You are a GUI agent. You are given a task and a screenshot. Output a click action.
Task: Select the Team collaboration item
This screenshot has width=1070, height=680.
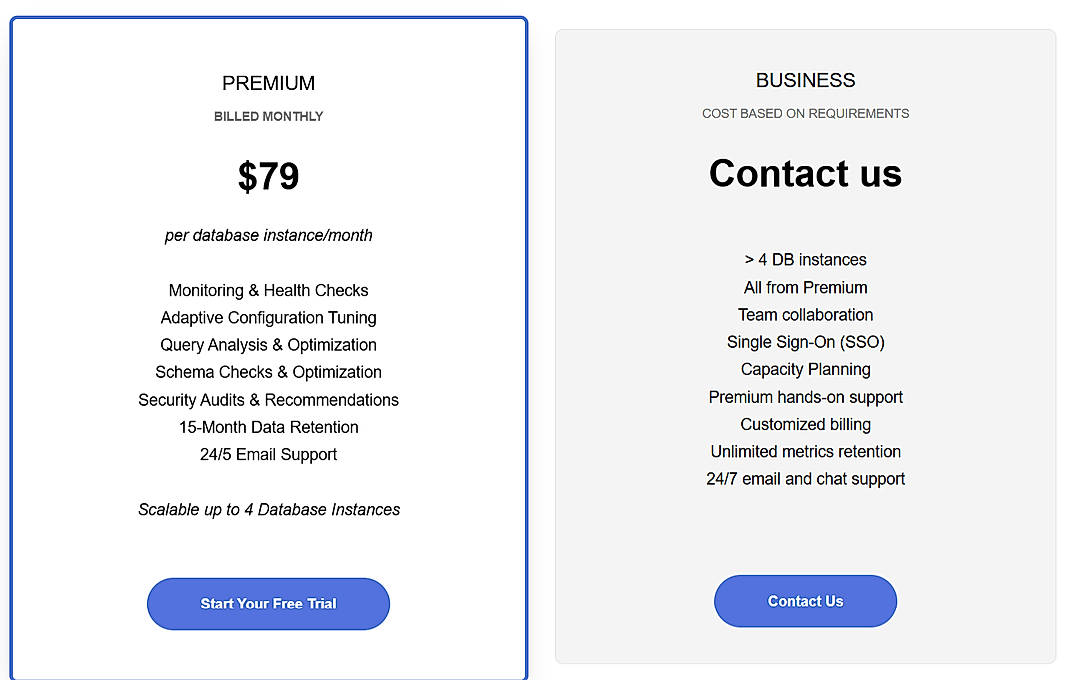(805, 314)
